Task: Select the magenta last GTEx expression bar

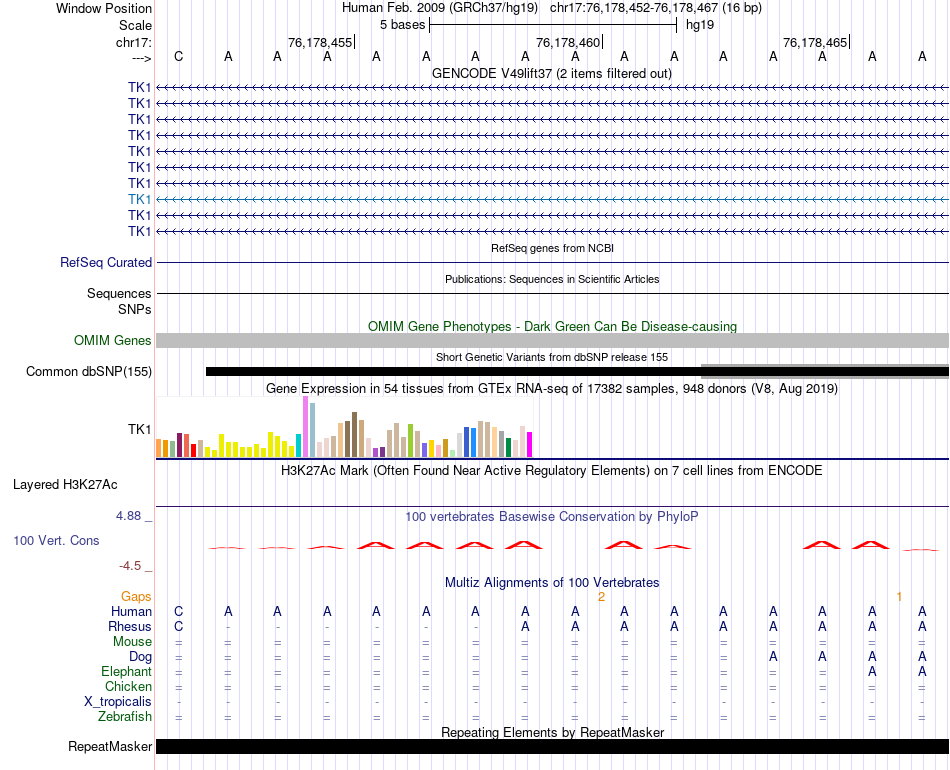Action: pyautogui.click(x=529, y=444)
